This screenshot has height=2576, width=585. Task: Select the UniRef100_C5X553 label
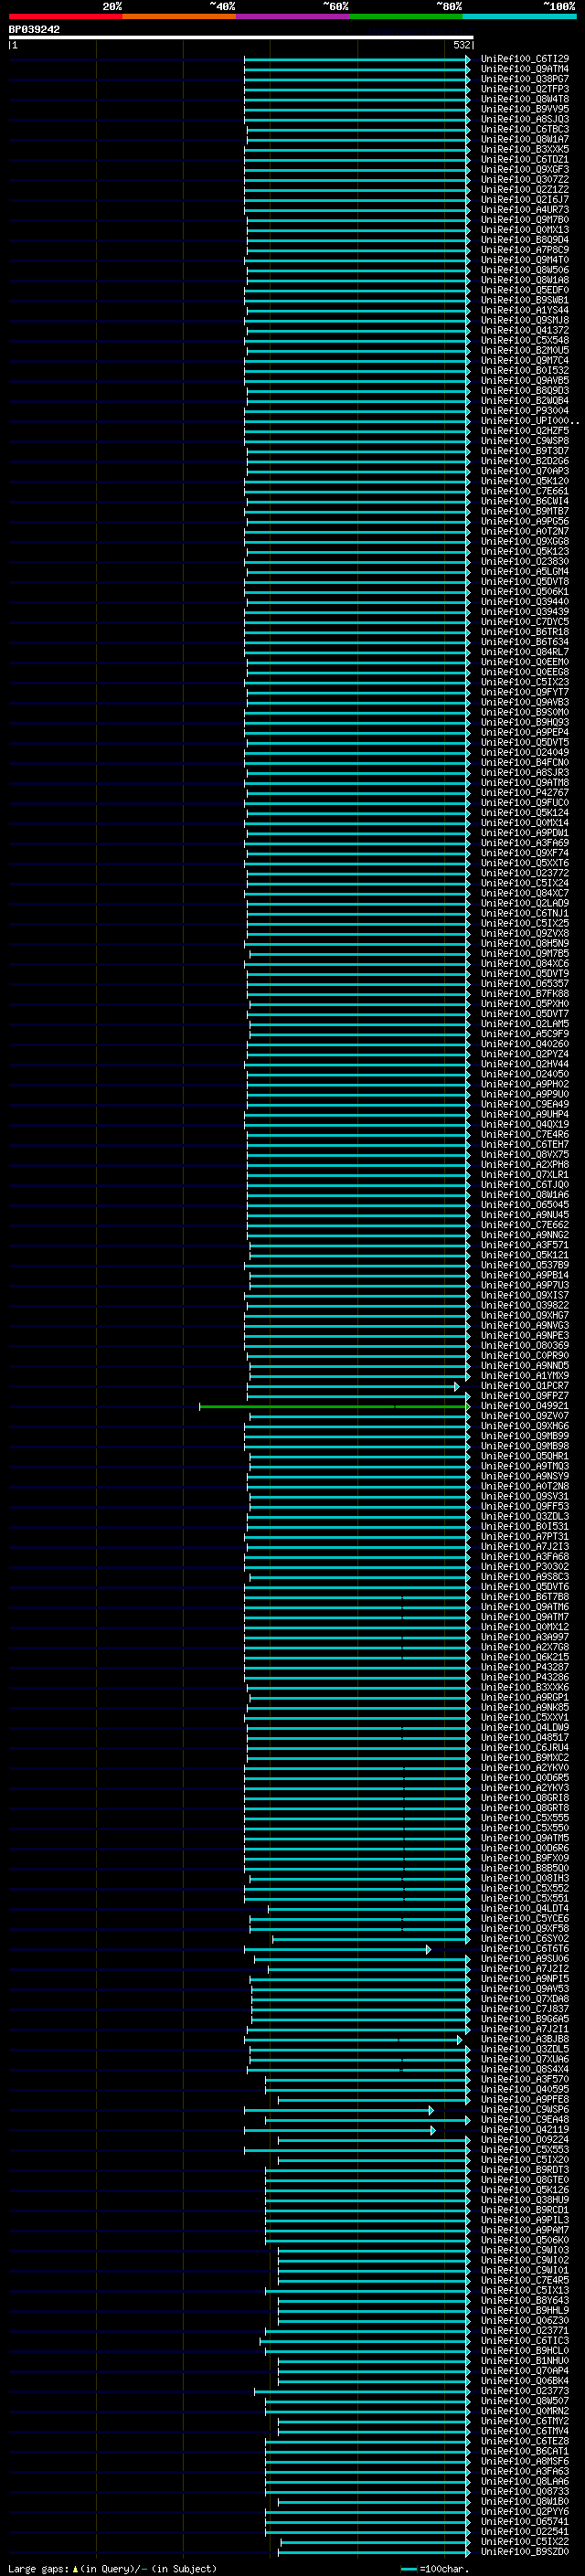tap(524, 2149)
